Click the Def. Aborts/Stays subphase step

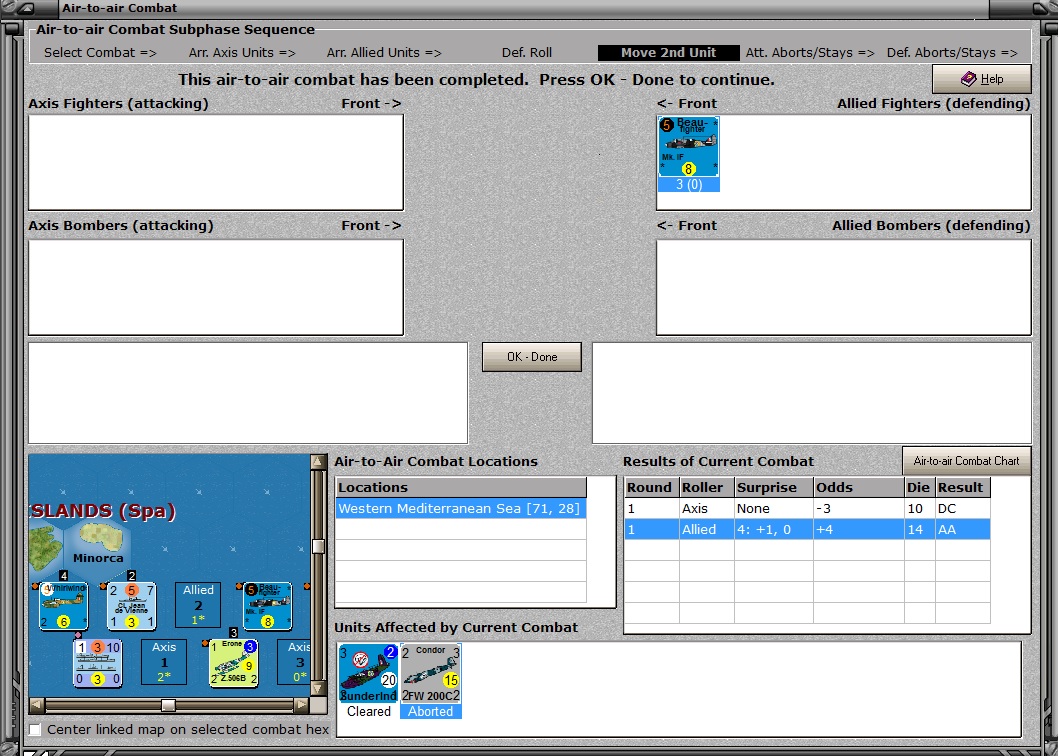coord(952,53)
